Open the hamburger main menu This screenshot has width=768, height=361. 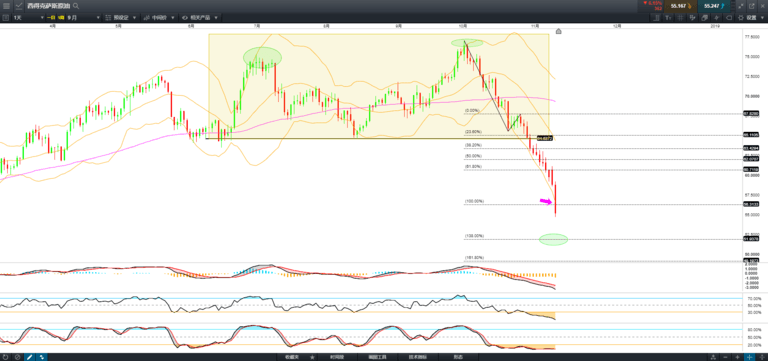[6, 6]
